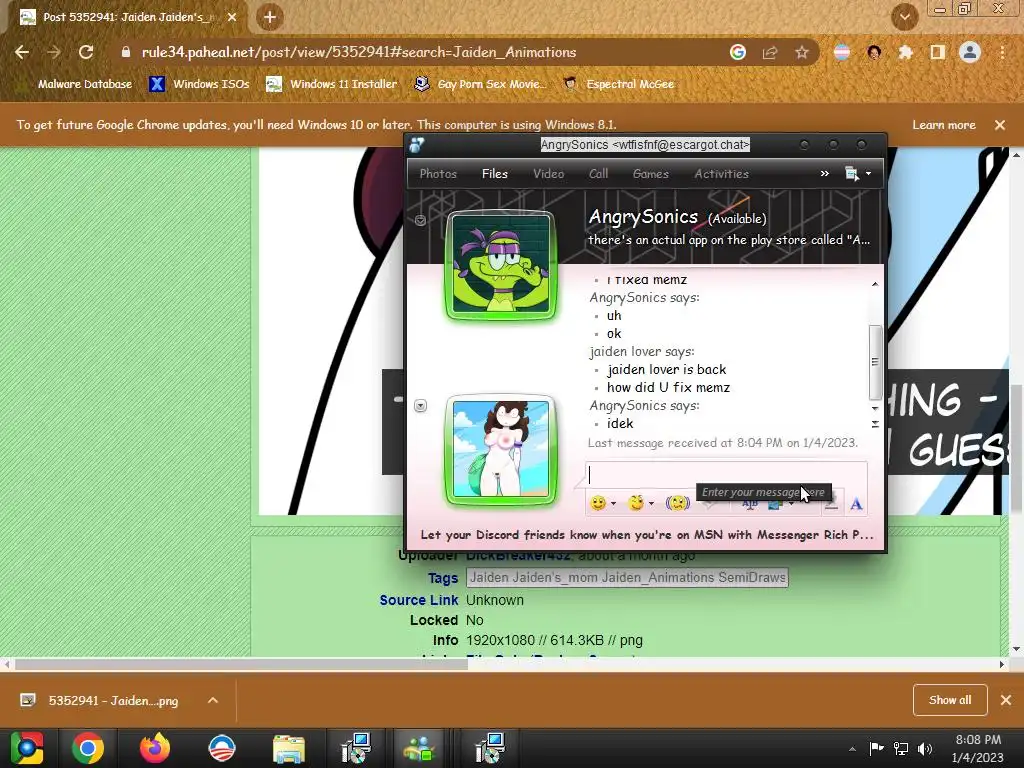The image size is (1024, 768).
Task: Dismiss the Chrome update notification bar
Action: pyautogui.click(x=1000, y=125)
